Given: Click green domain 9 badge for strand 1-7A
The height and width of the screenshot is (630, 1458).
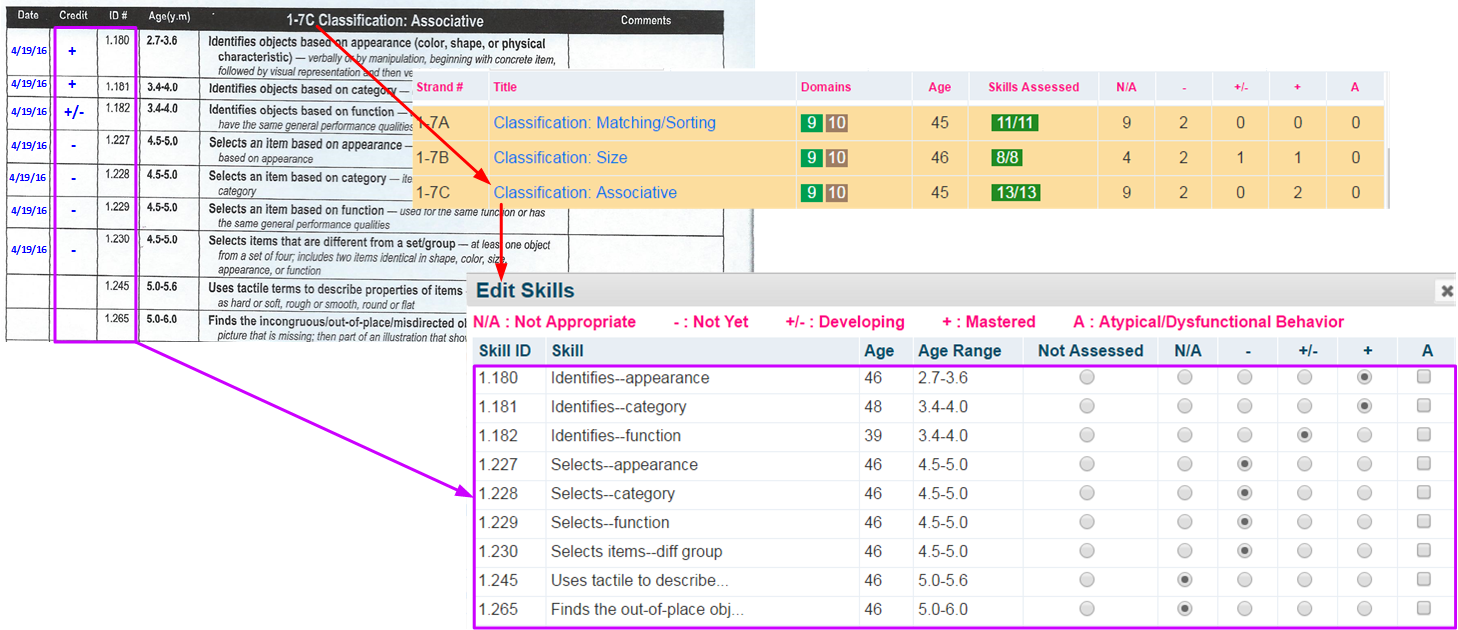Looking at the screenshot, I should (x=811, y=123).
